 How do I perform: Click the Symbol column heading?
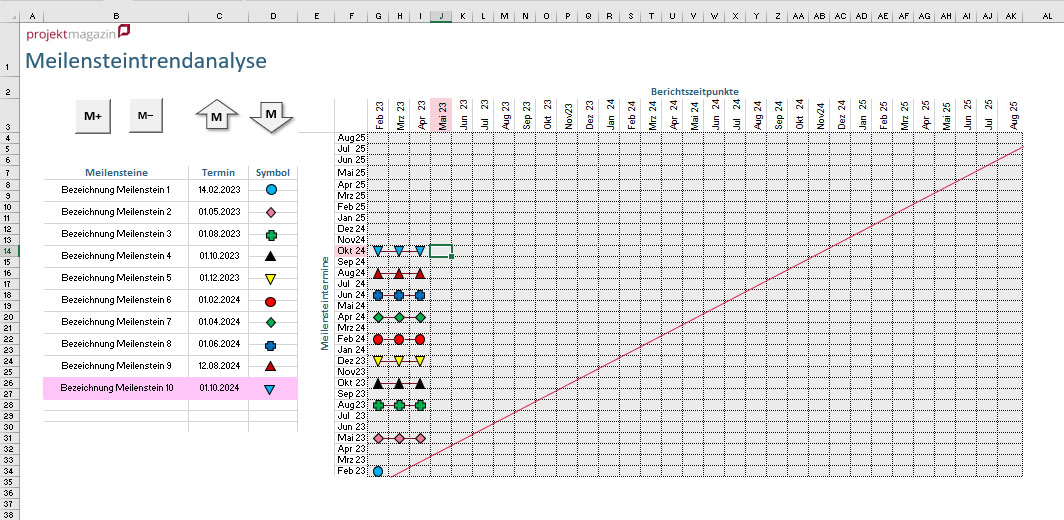point(272,172)
